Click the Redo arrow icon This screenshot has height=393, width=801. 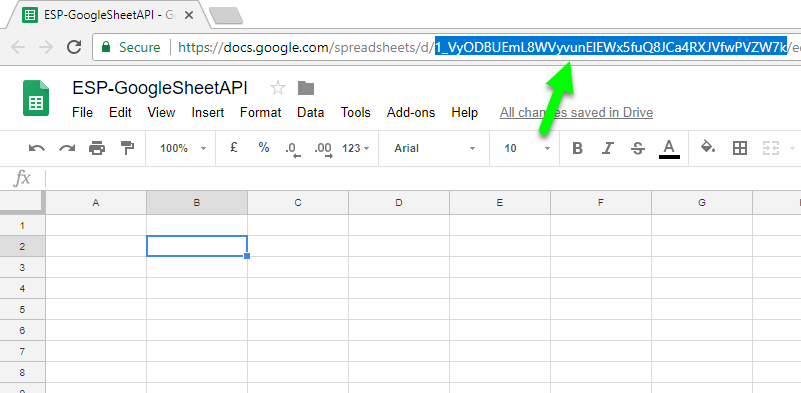pyautogui.click(x=67, y=149)
